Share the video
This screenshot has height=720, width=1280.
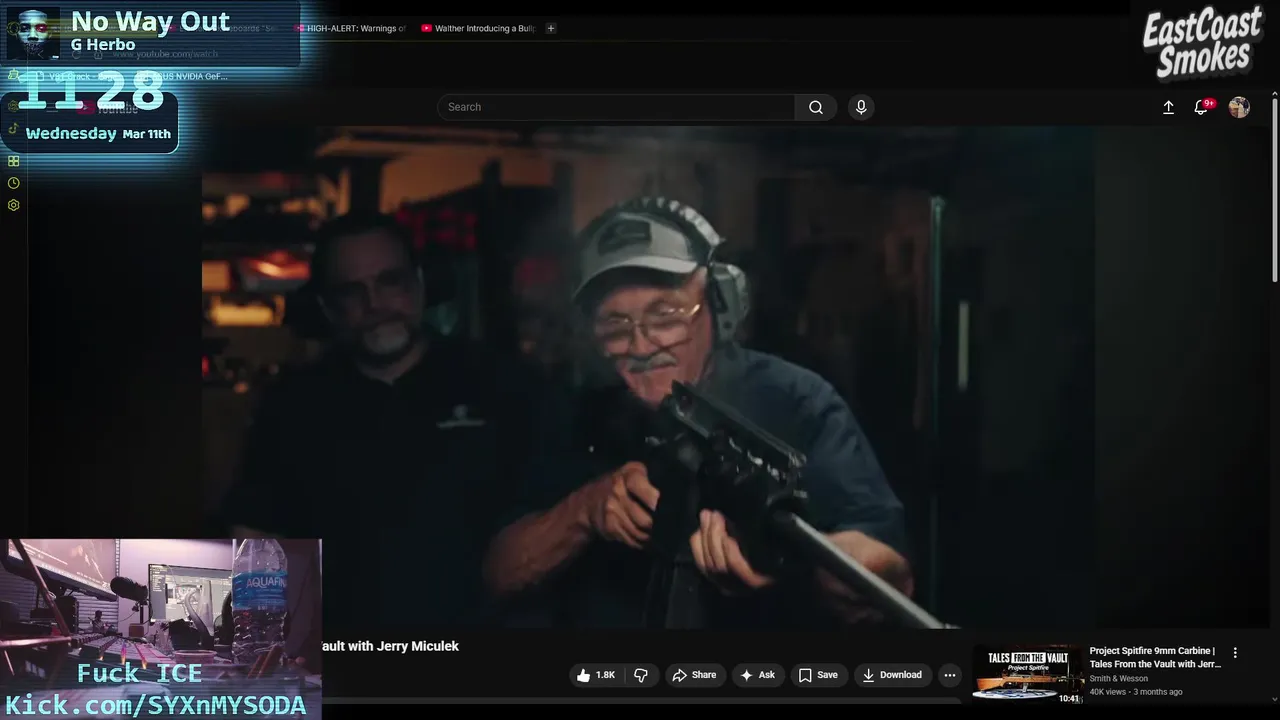[694, 675]
